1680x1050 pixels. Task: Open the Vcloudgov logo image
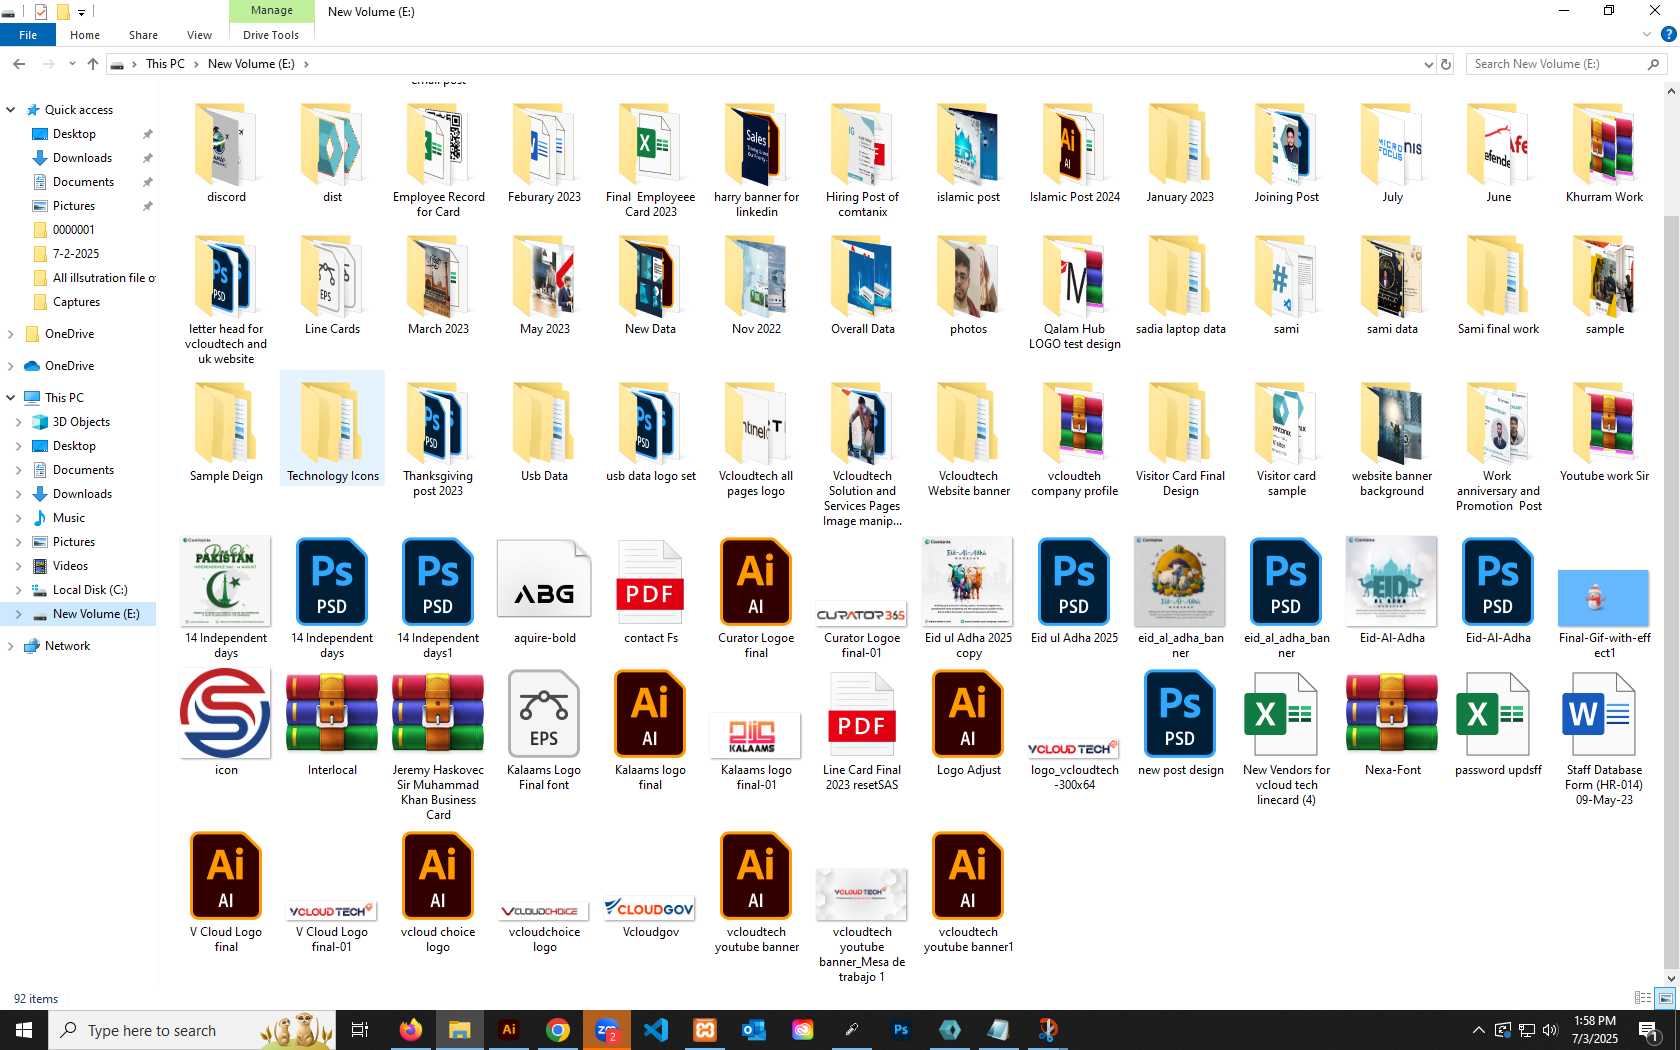point(650,915)
